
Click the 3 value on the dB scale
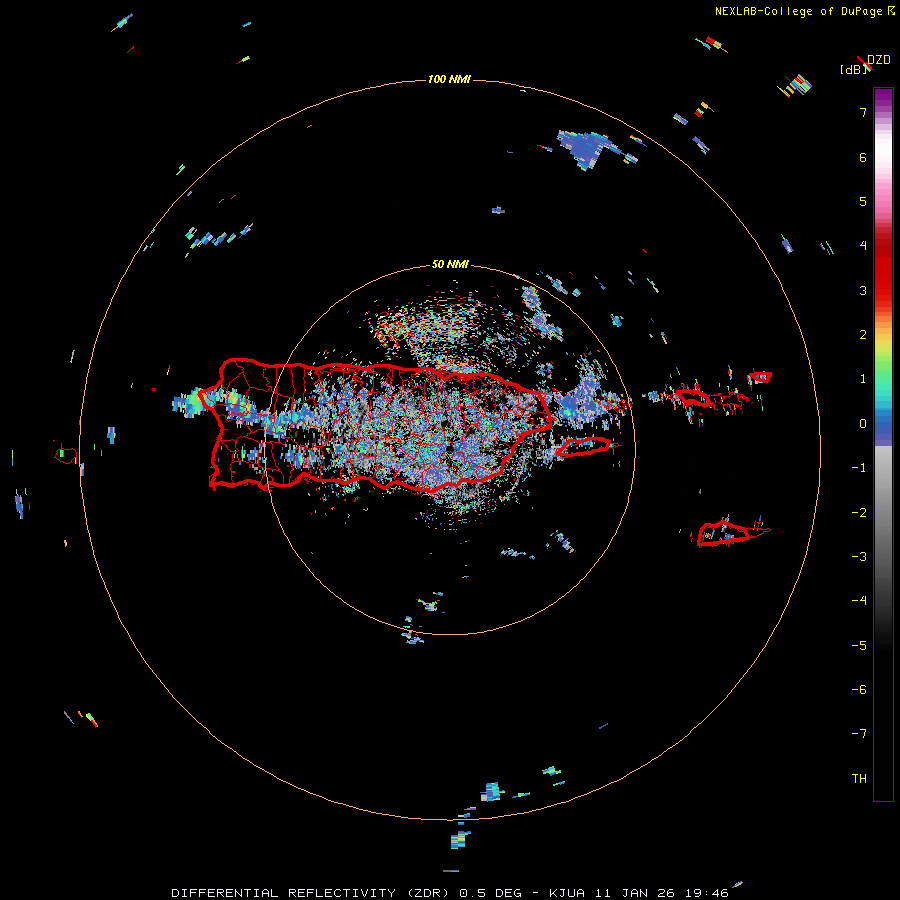(x=863, y=290)
